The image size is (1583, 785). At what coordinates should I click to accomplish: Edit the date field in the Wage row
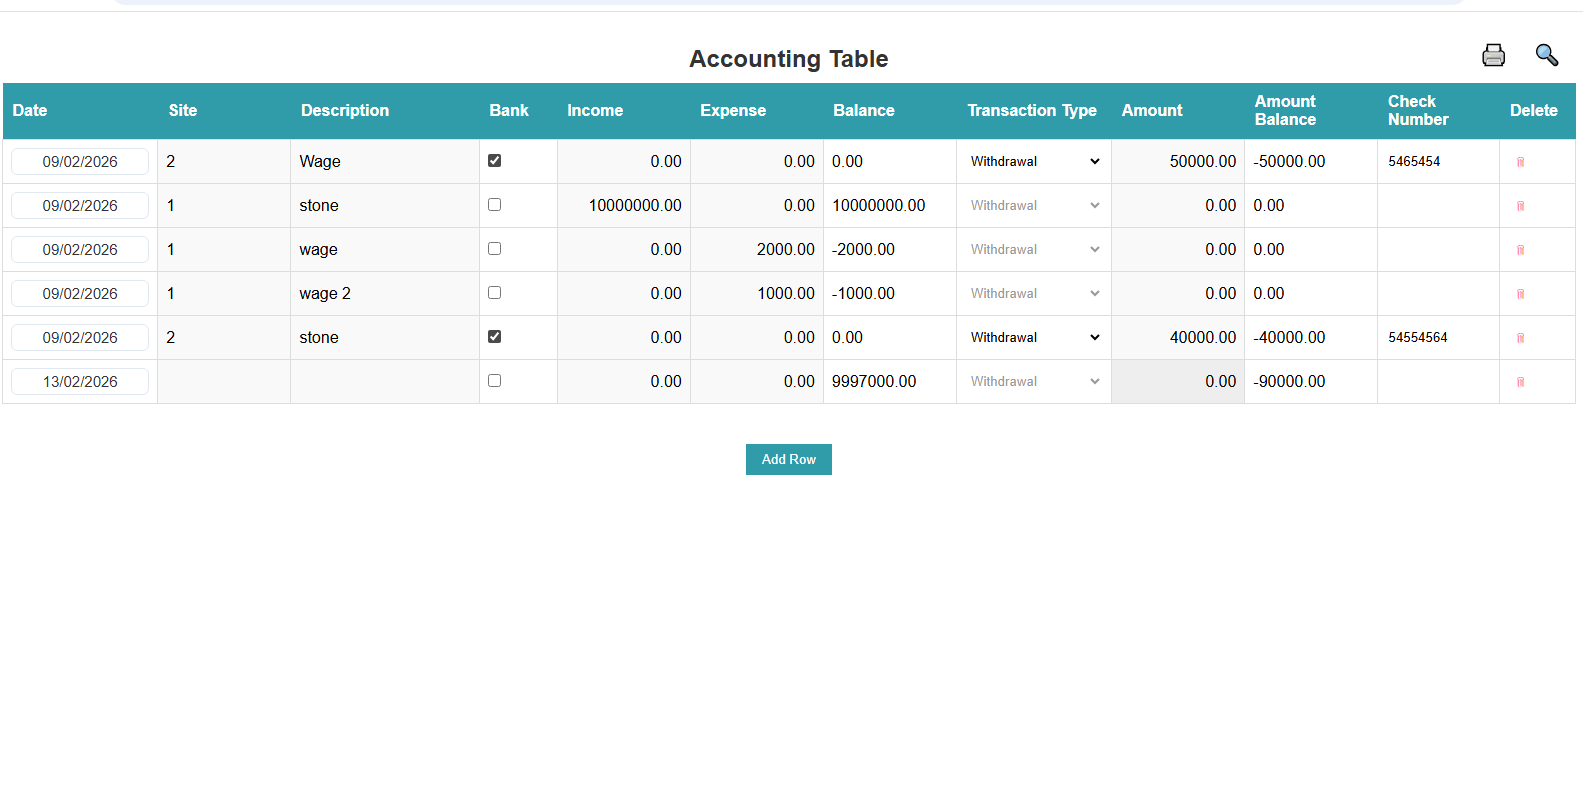tap(80, 161)
